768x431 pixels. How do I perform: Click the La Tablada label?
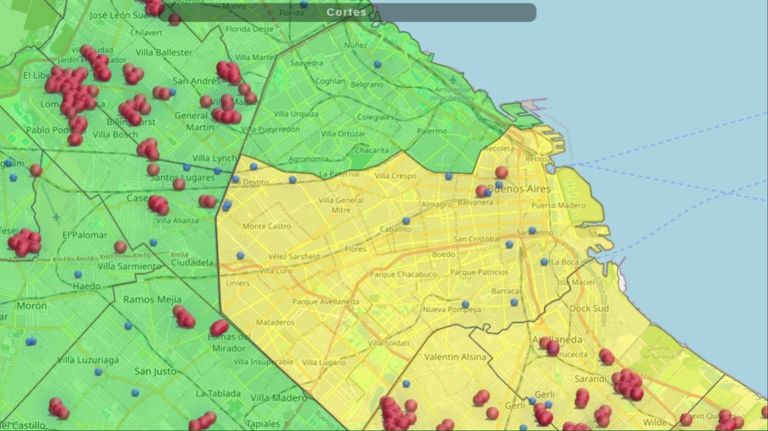point(218,394)
